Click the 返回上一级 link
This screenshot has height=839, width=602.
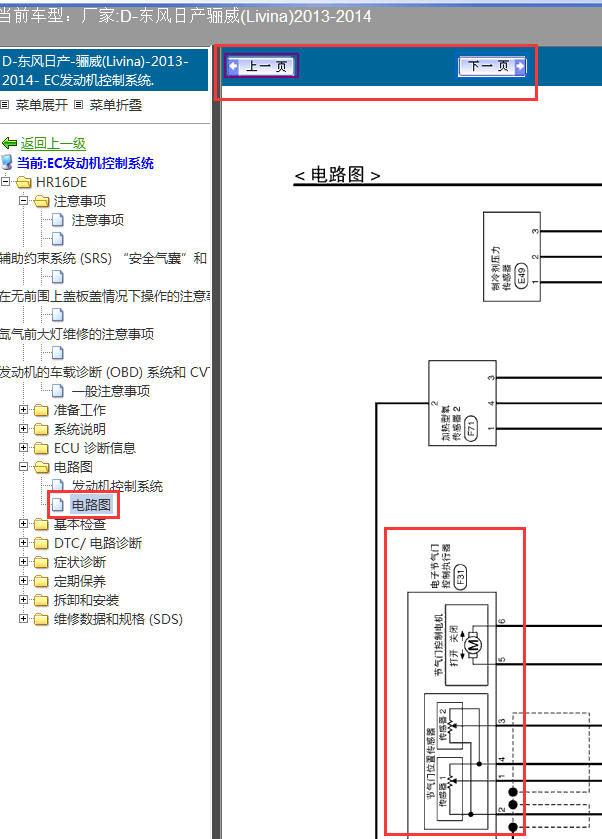[53, 143]
